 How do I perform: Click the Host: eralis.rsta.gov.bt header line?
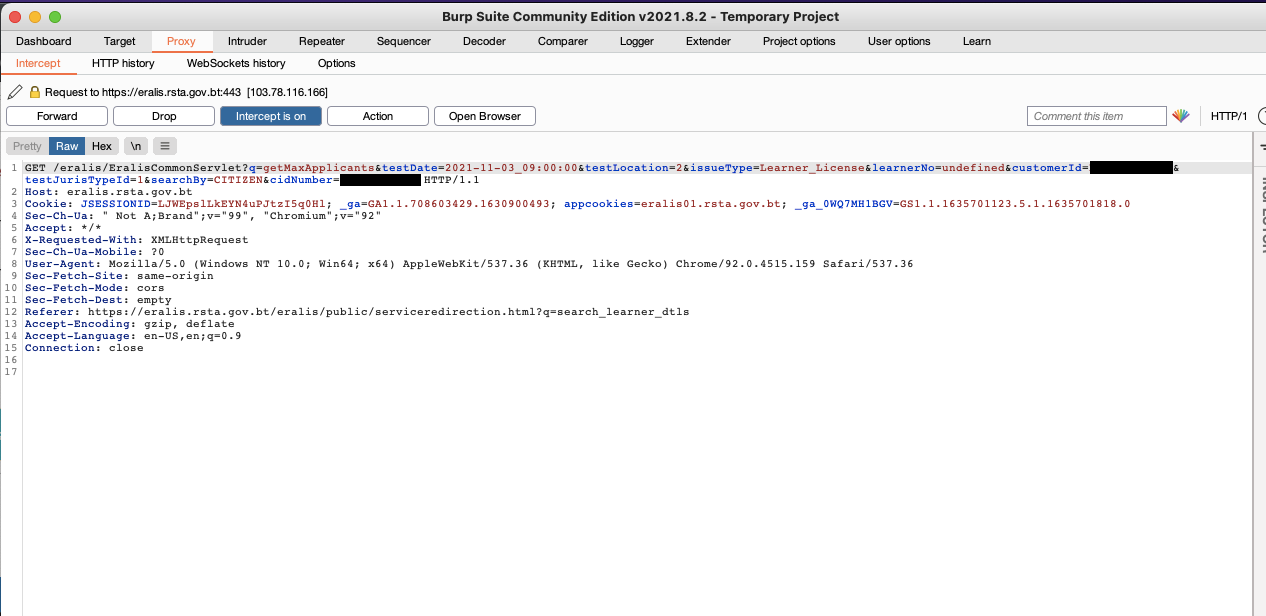[109, 192]
